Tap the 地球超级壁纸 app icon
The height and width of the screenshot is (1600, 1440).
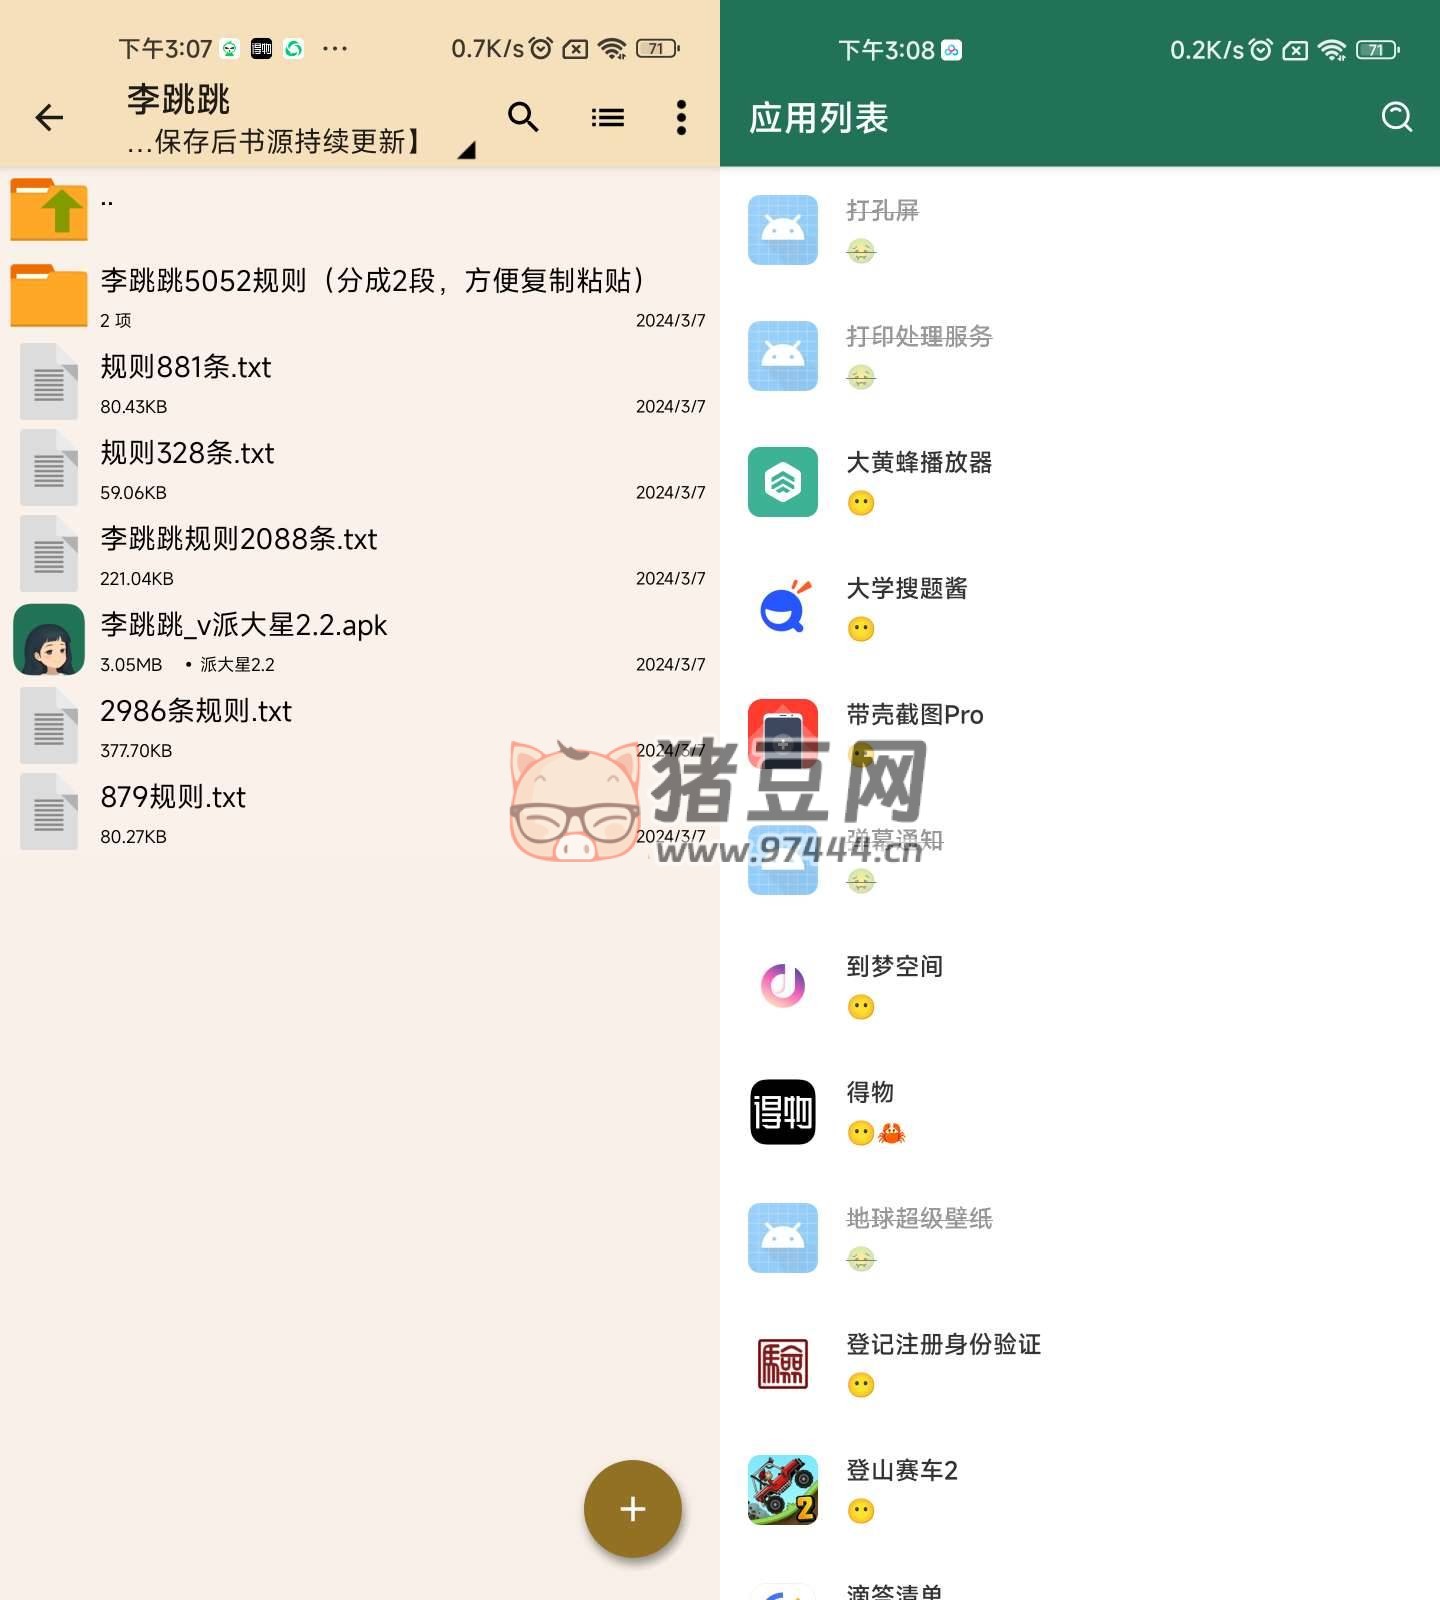(783, 1238)
